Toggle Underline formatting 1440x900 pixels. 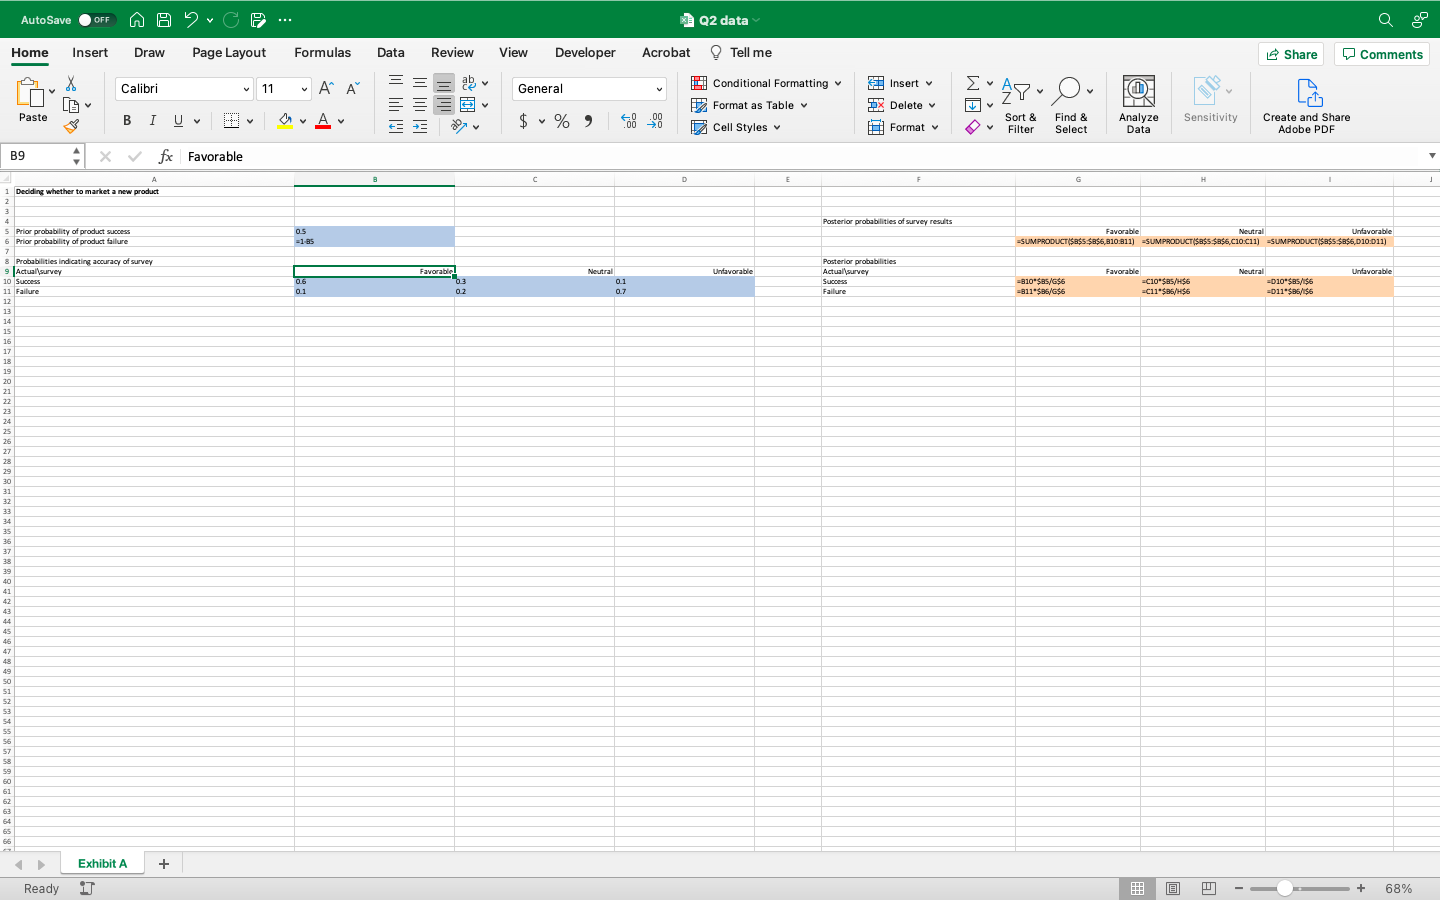click(x=178, y=121)
